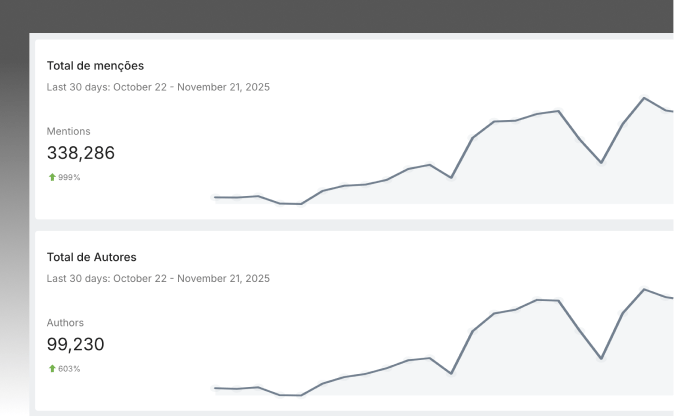Screen dimensions: 674x416
Task: Select the date range under Total de Autores
Action: pyautogui.click(x=158, y=278)
